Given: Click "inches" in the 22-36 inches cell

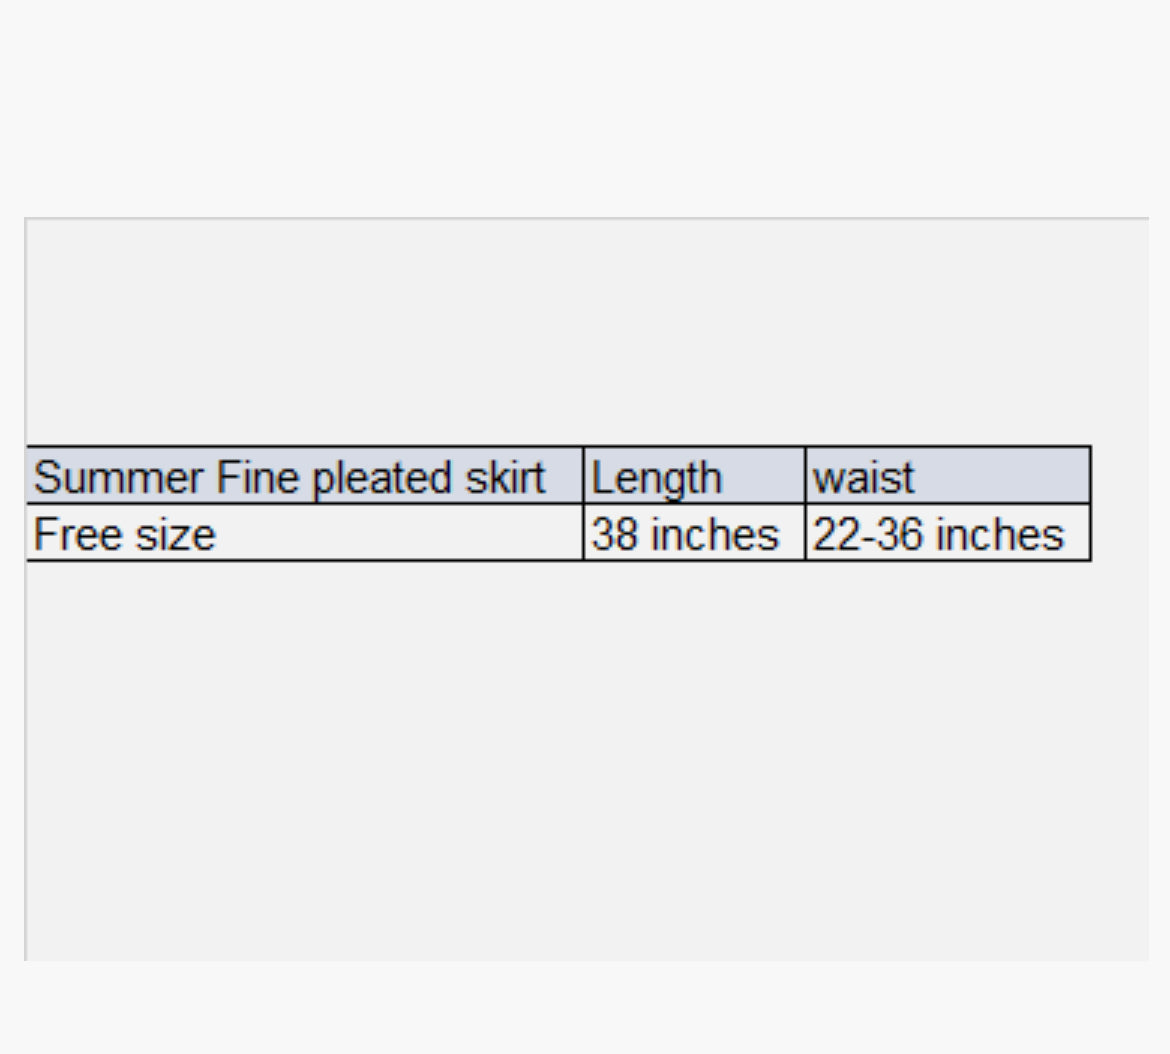Looking at the screenshot, I should click(999, 534).
